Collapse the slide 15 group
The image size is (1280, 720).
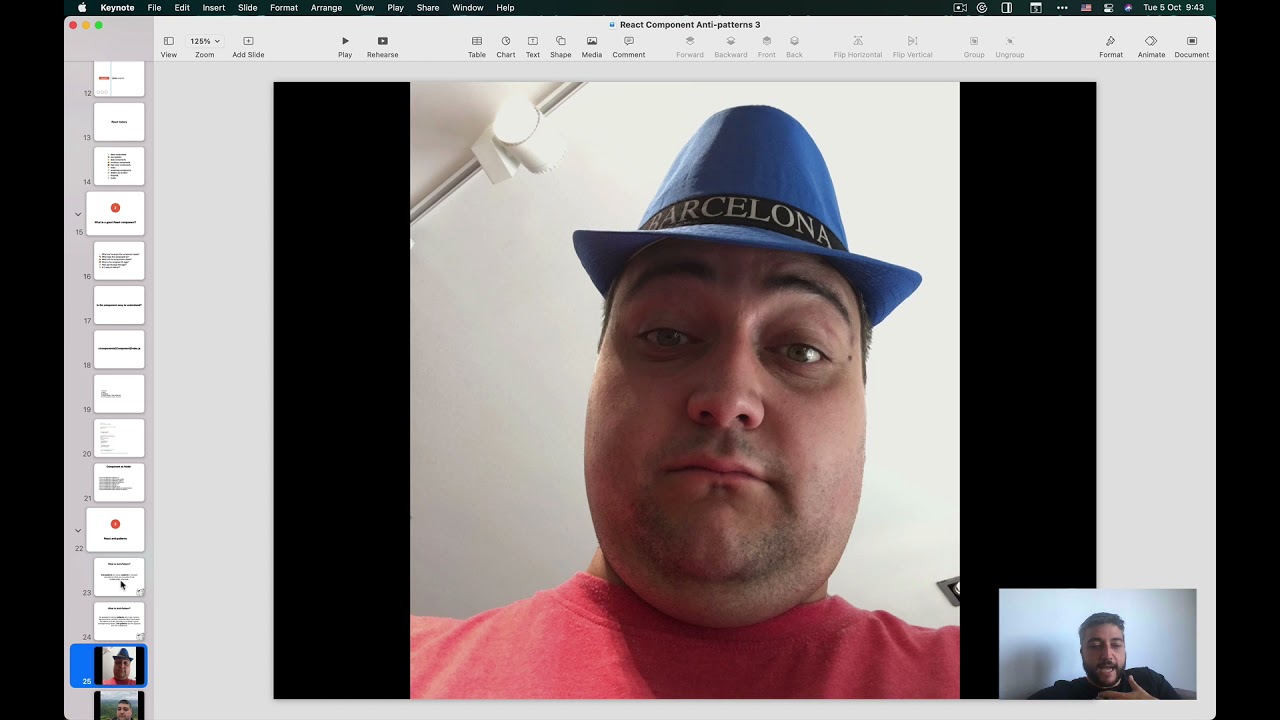(x=78, y=214)
